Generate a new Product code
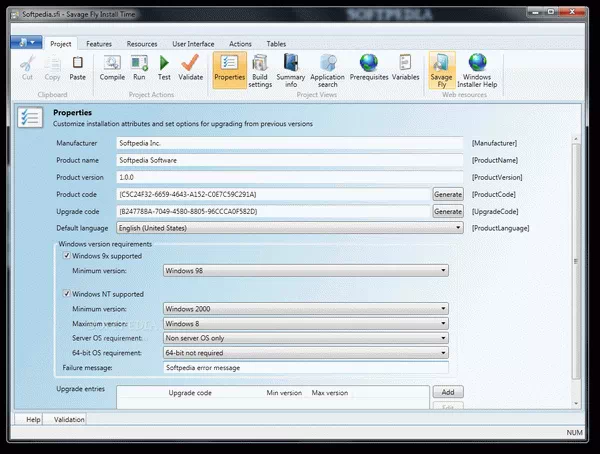 click(447, 194)
